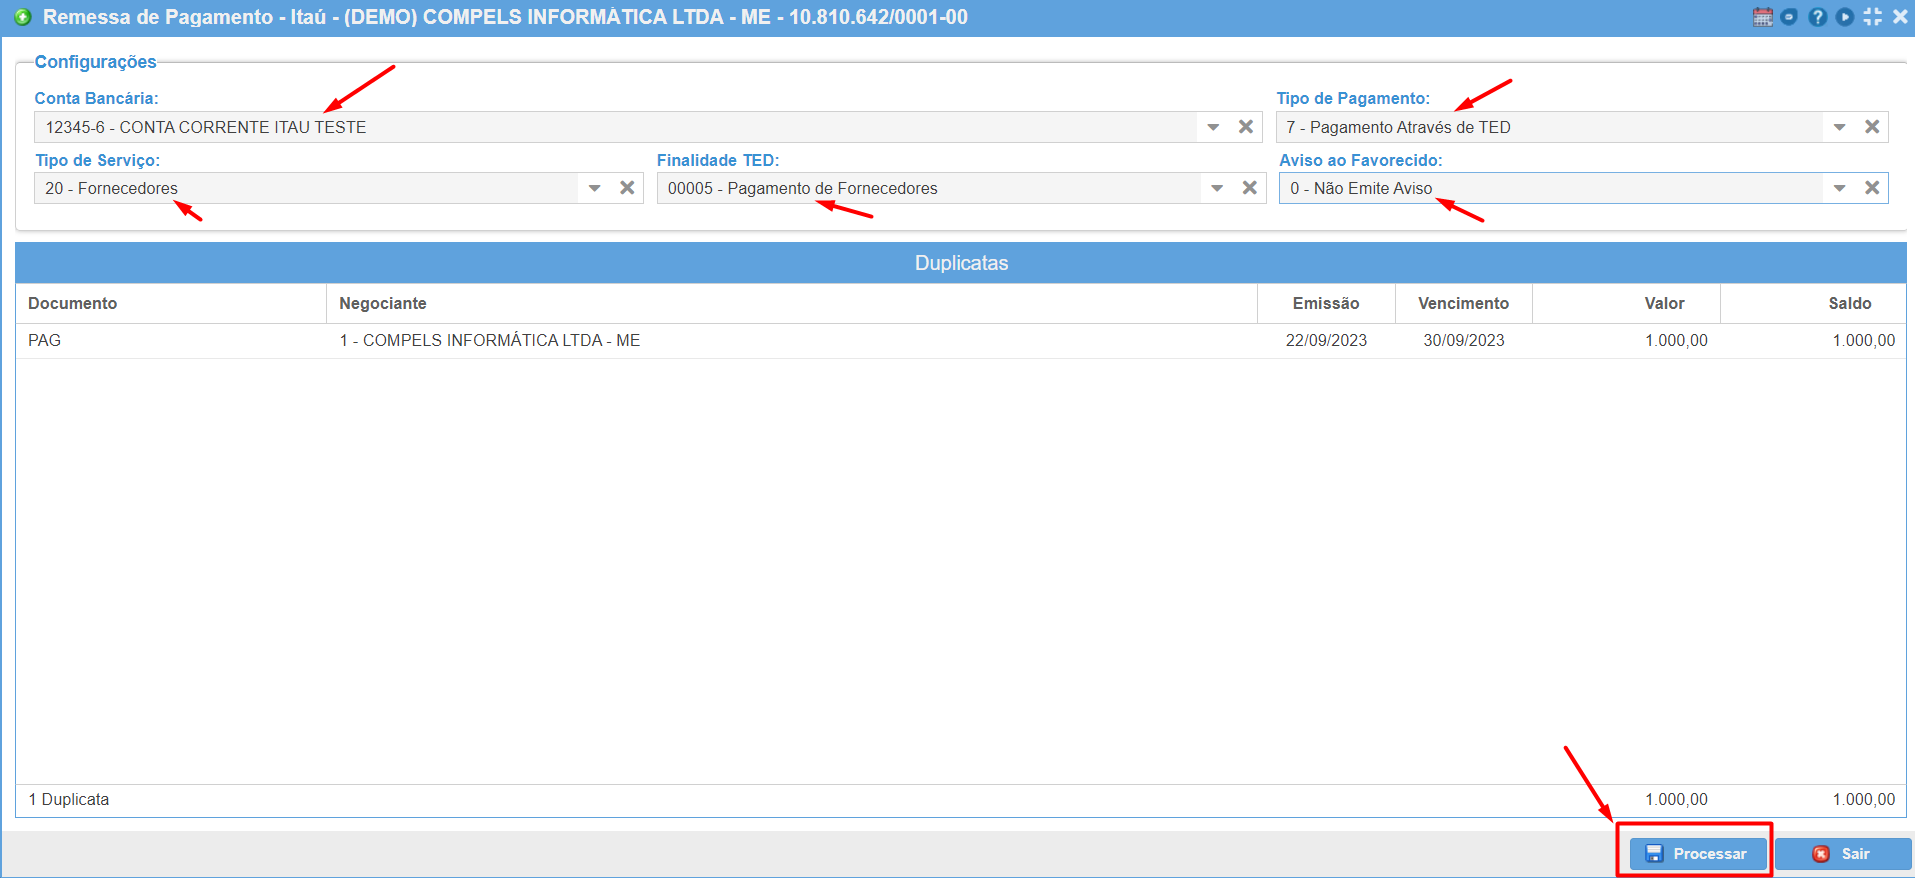Screen dimensions: 1915x878
Task: Clear the Aviso ao Favorecido selection
Action: 1872,188
